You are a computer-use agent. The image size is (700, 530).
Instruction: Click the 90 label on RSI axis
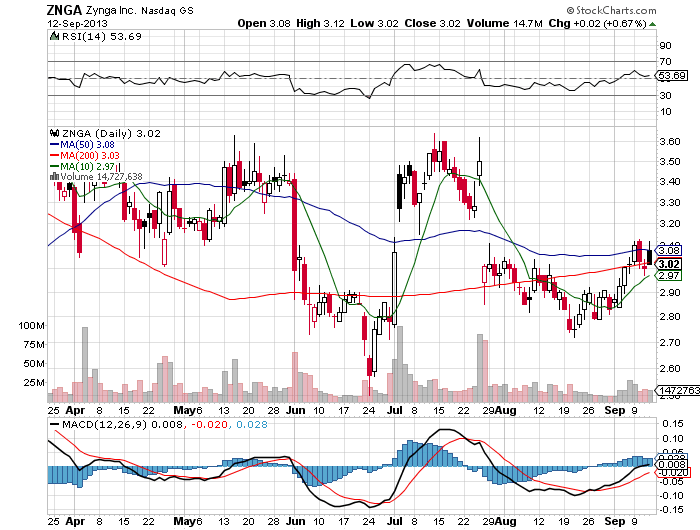click(x=665, y=46)
